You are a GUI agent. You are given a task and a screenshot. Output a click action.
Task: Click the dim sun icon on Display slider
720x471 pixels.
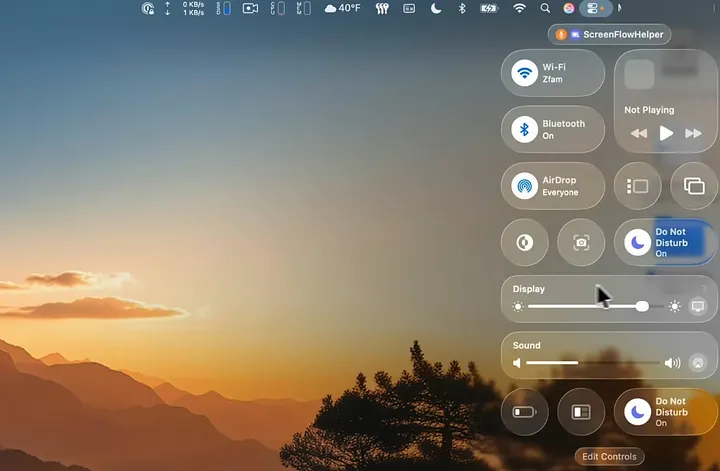point(518,307)
